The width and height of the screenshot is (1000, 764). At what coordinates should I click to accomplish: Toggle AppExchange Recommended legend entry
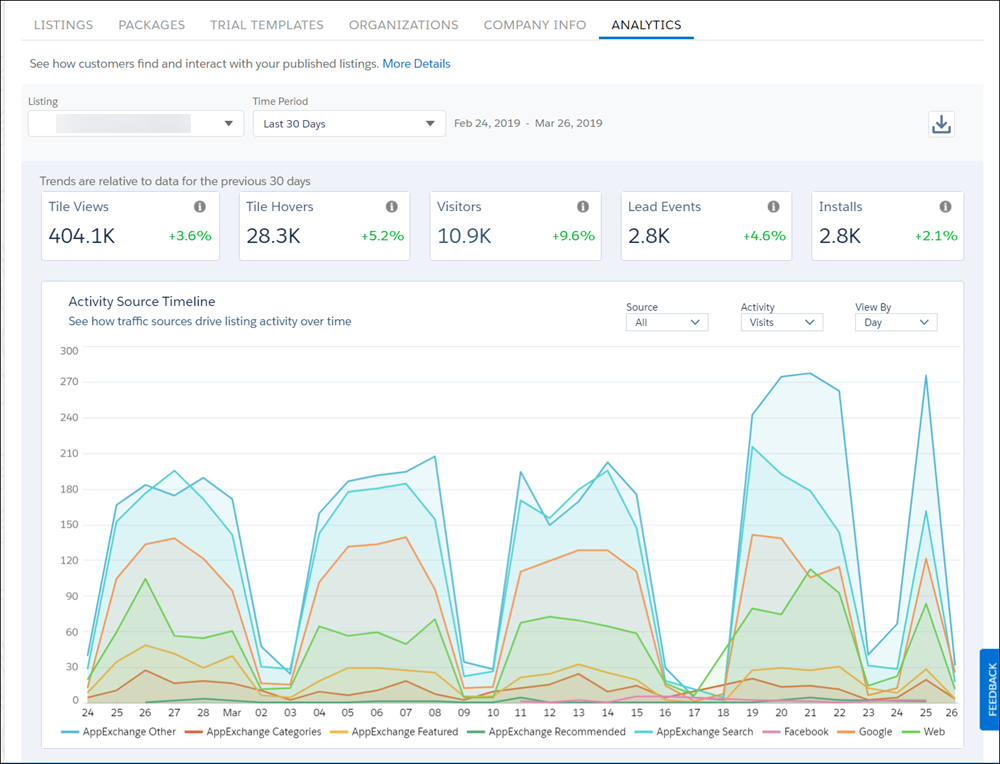(x=547, y=732)
